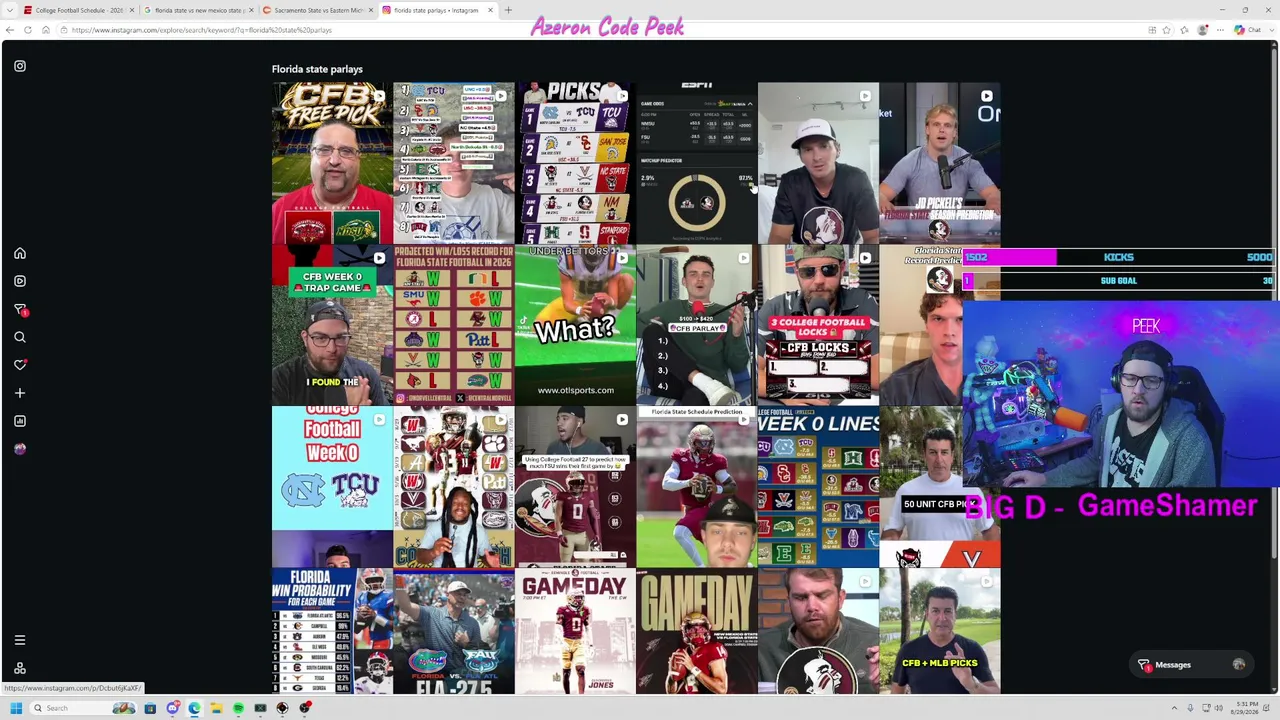
Task: Click the address bar URL field
Action: click(600, 30)
